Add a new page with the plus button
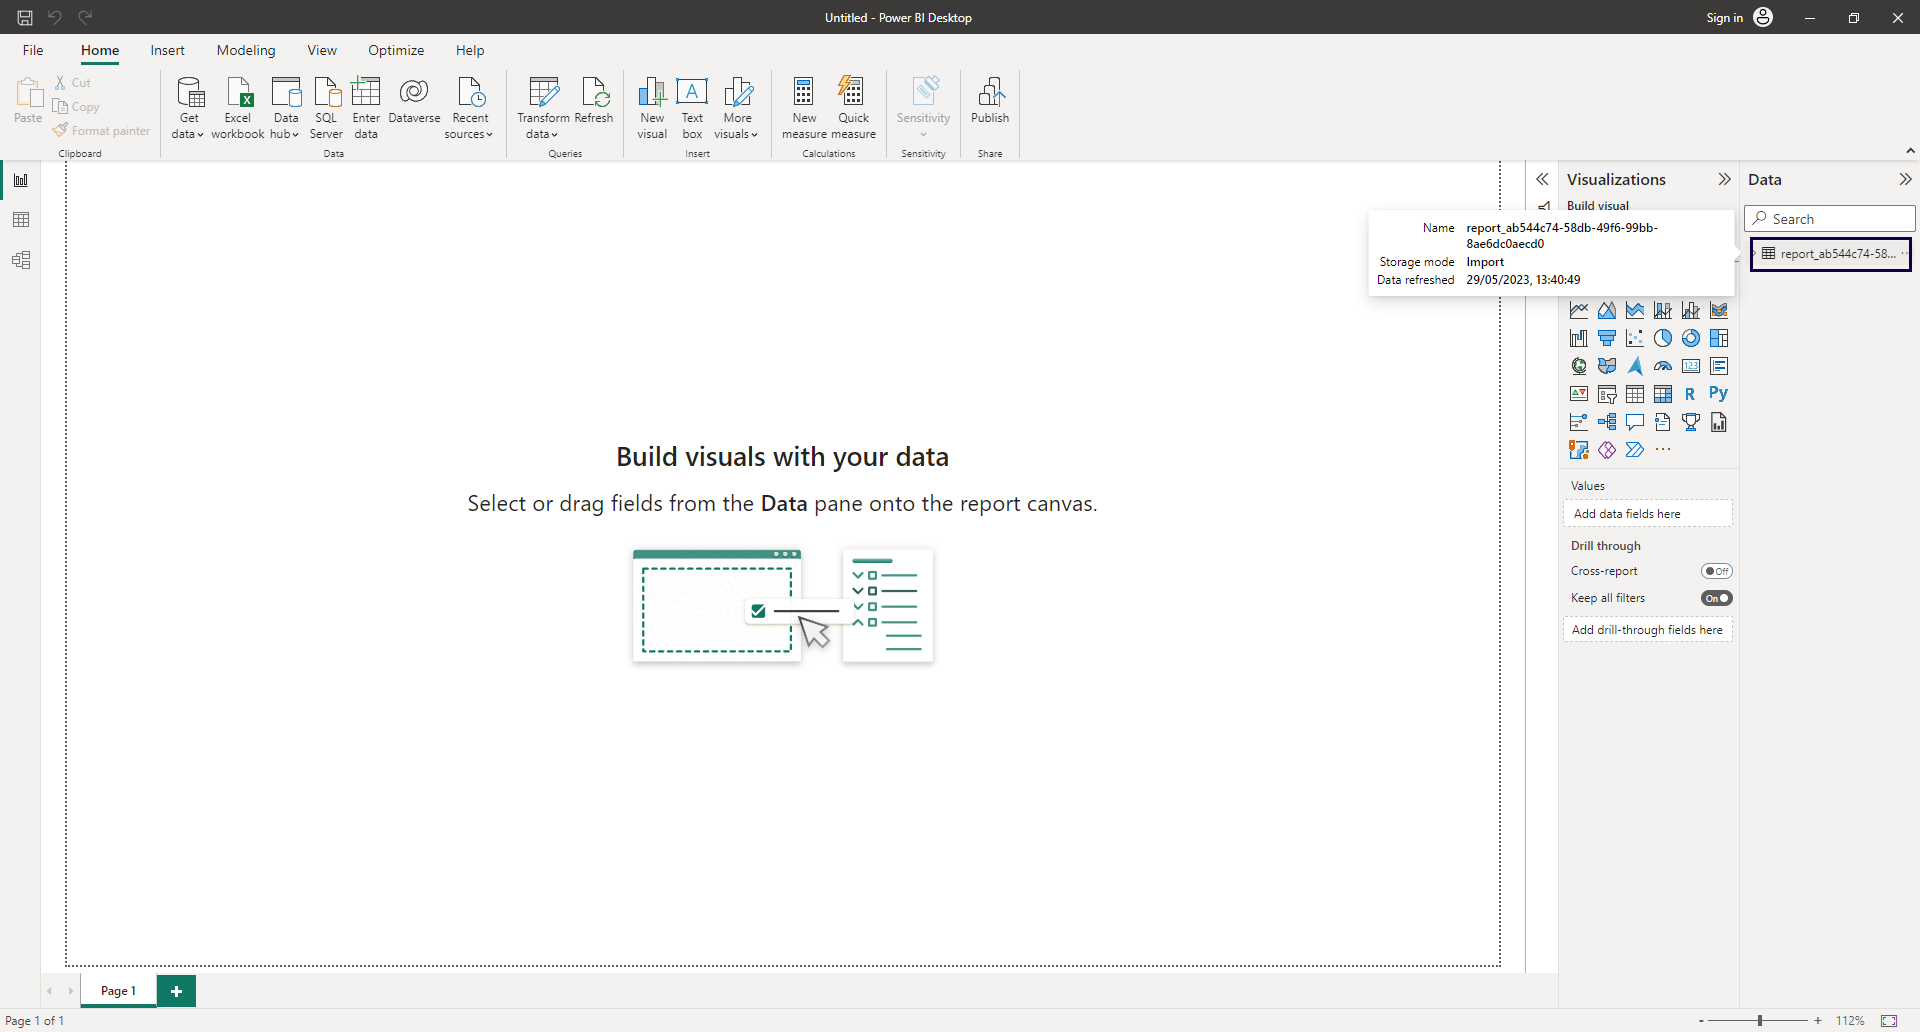This screenshot has width=1920, height=1032. (x=176, y=991)
